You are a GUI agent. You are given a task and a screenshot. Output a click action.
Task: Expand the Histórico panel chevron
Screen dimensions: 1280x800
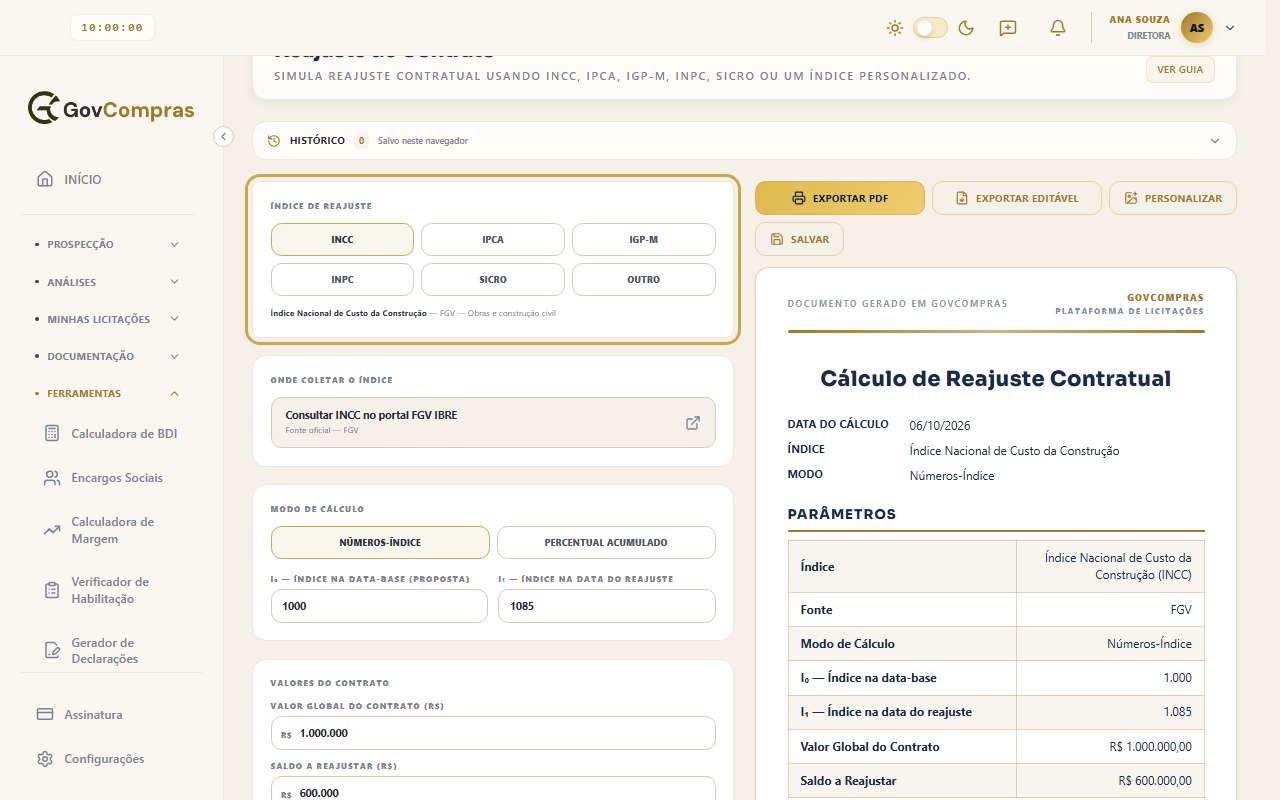pyautogui.click(x=1215, y=141)
